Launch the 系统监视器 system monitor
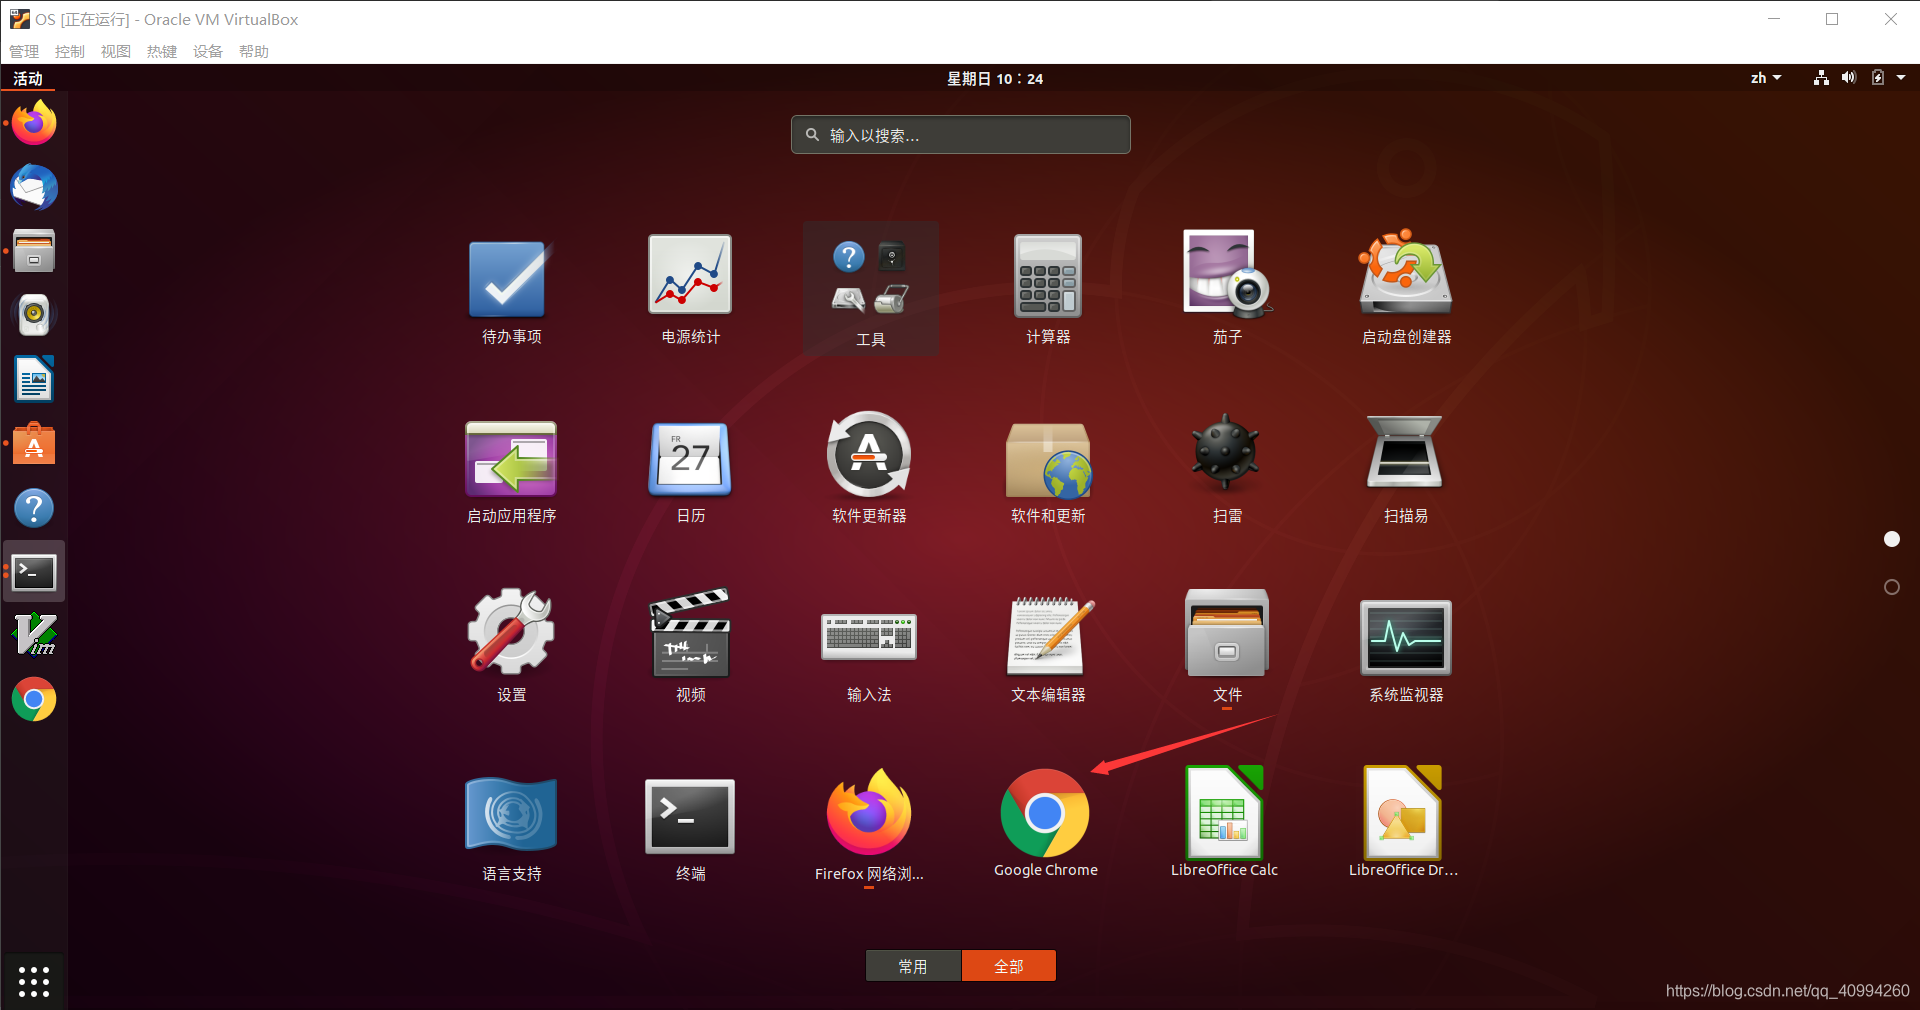 pos(1406,650)
